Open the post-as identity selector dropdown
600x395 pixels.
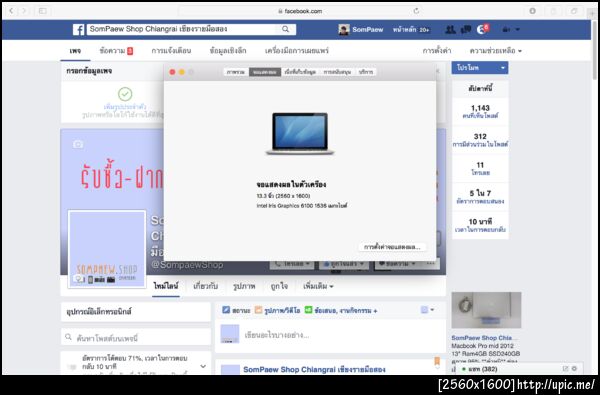pyautogui.click(x=427, y=310)
